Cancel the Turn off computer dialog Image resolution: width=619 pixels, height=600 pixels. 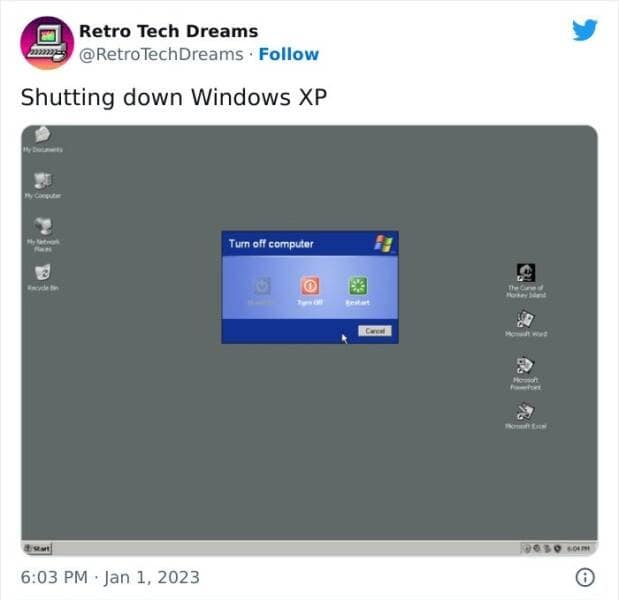click(375, 331)
